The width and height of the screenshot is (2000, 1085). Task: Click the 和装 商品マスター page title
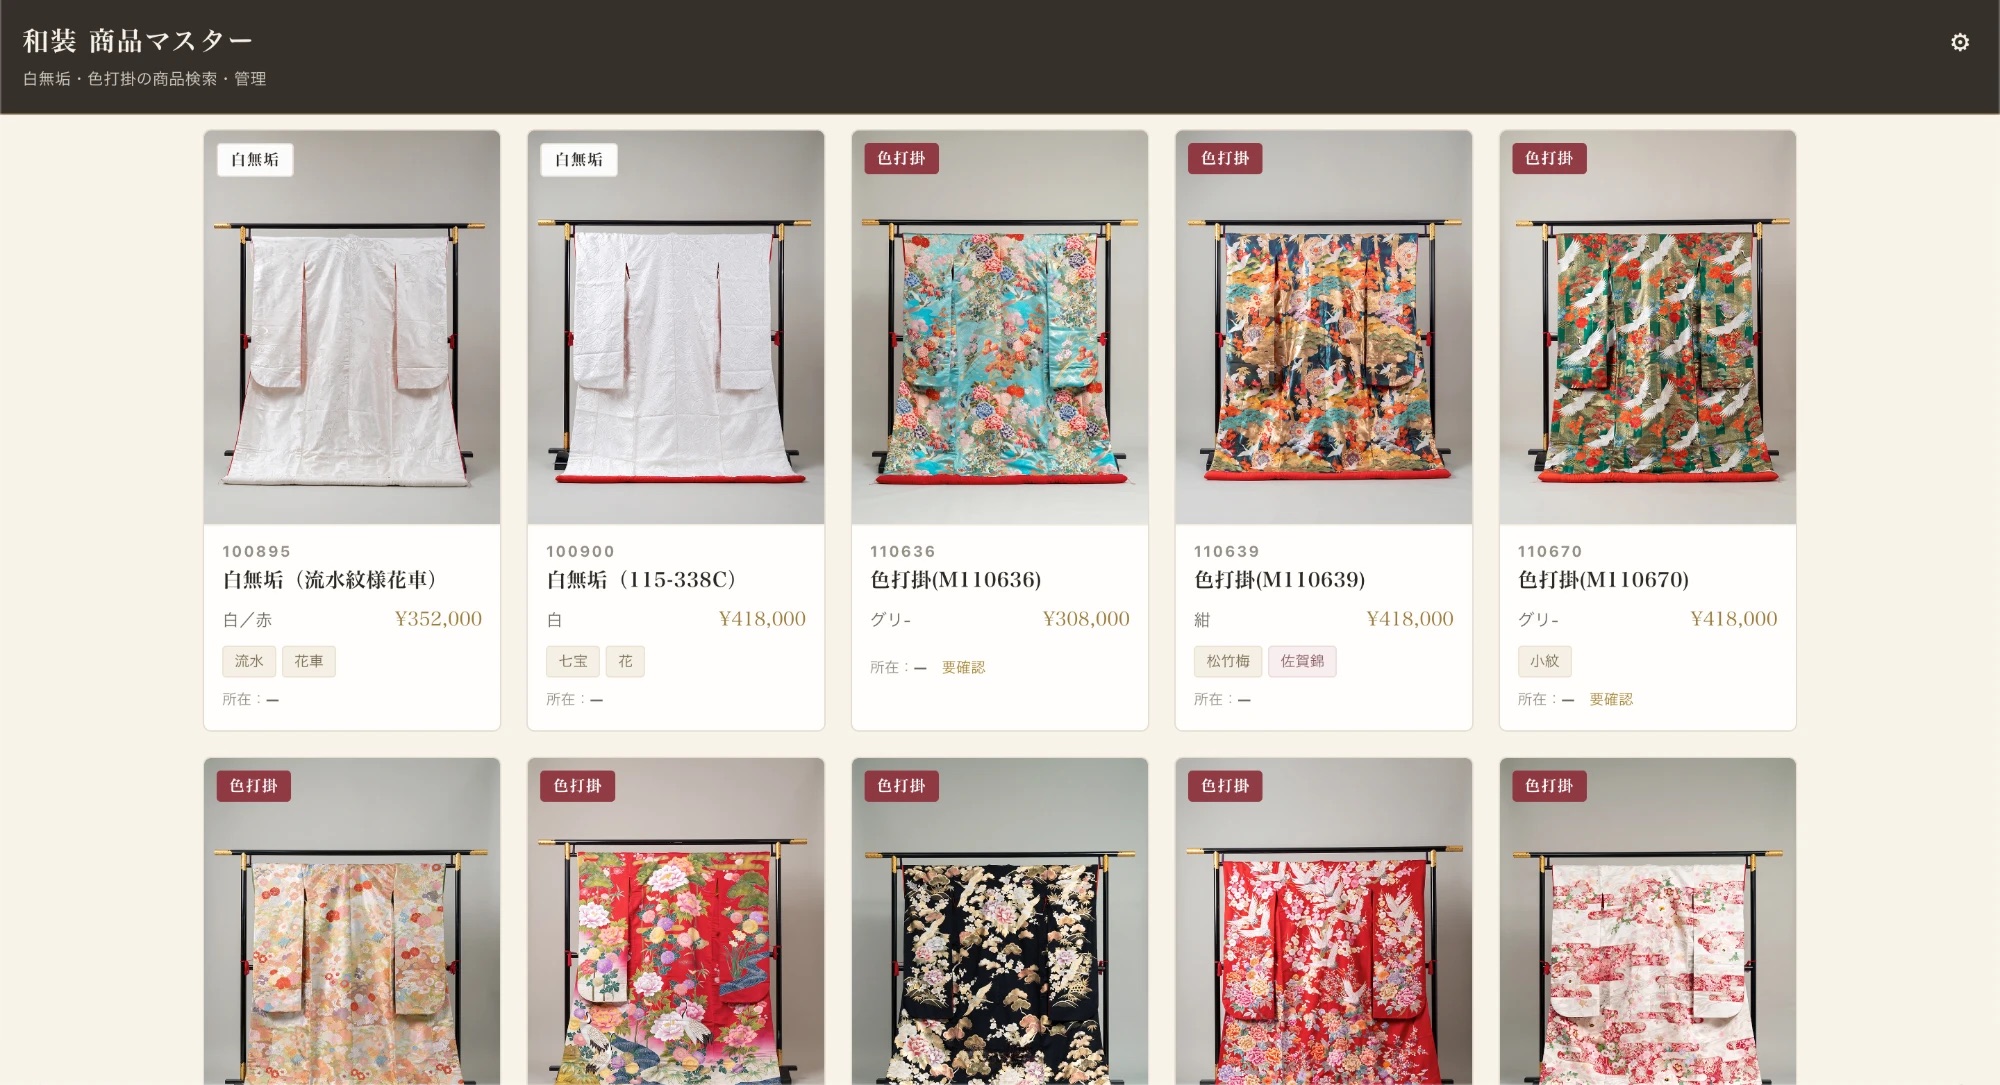tap(137, 41)
